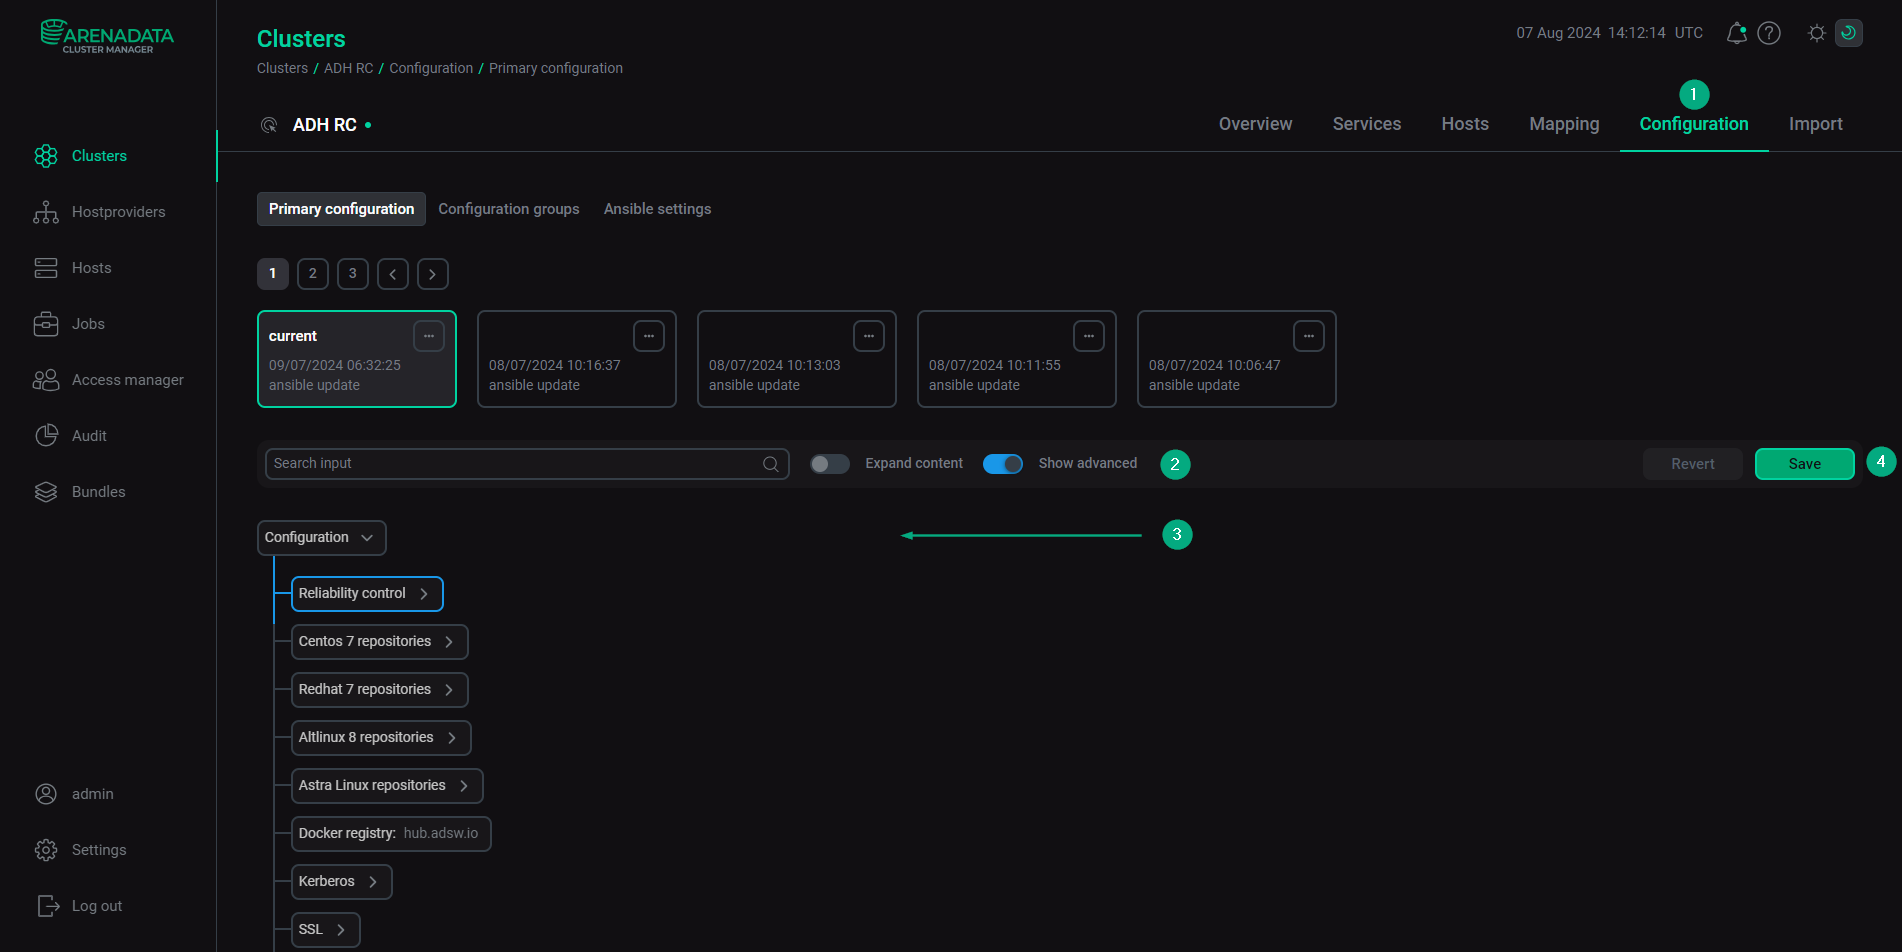This screenshot has height=952, width=1902.
Task: Enable the Expand content toggle
Action: point(829,463)
